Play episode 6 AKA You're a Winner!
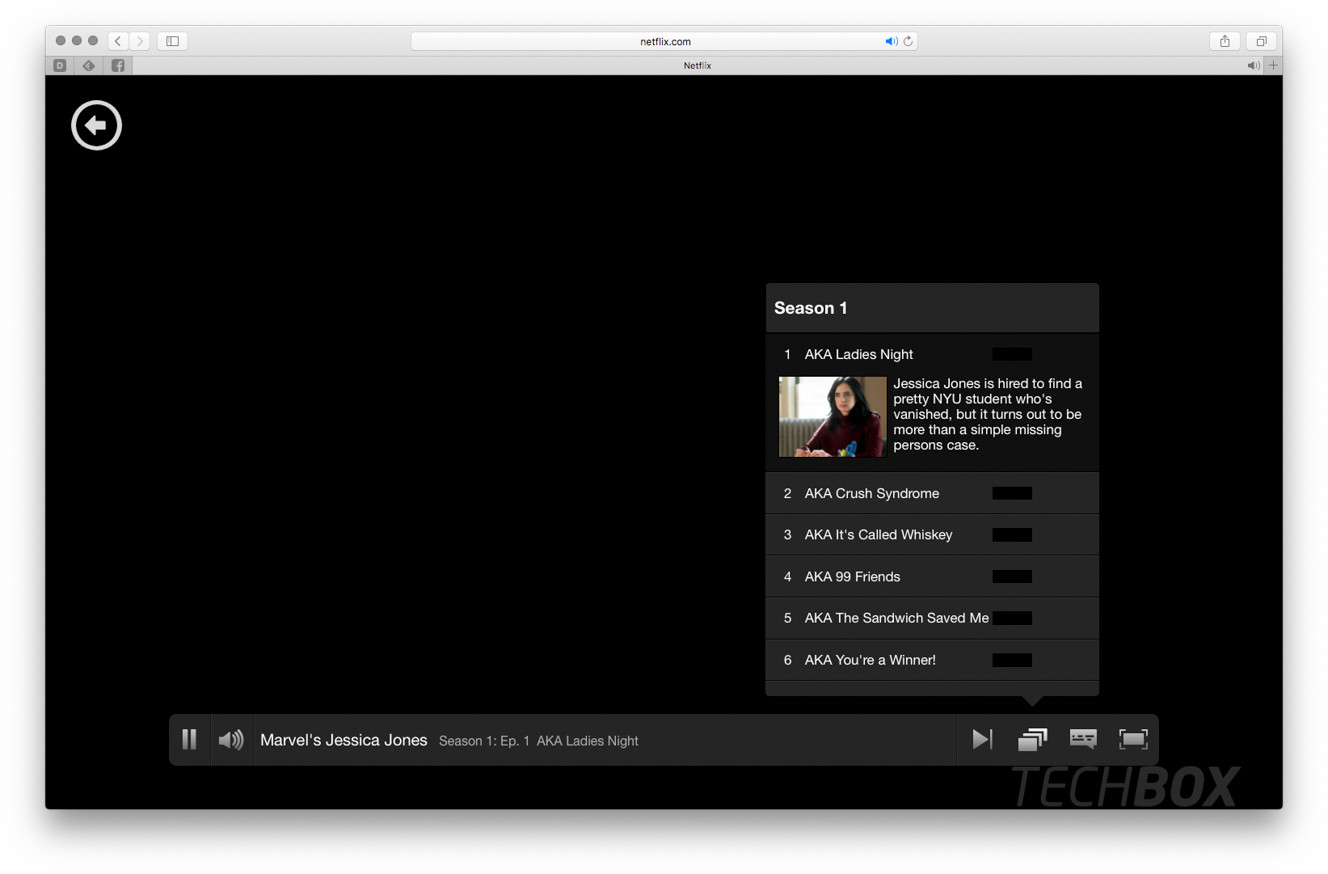The height and width of the screenshot is (874, 1328). (932, 660)
